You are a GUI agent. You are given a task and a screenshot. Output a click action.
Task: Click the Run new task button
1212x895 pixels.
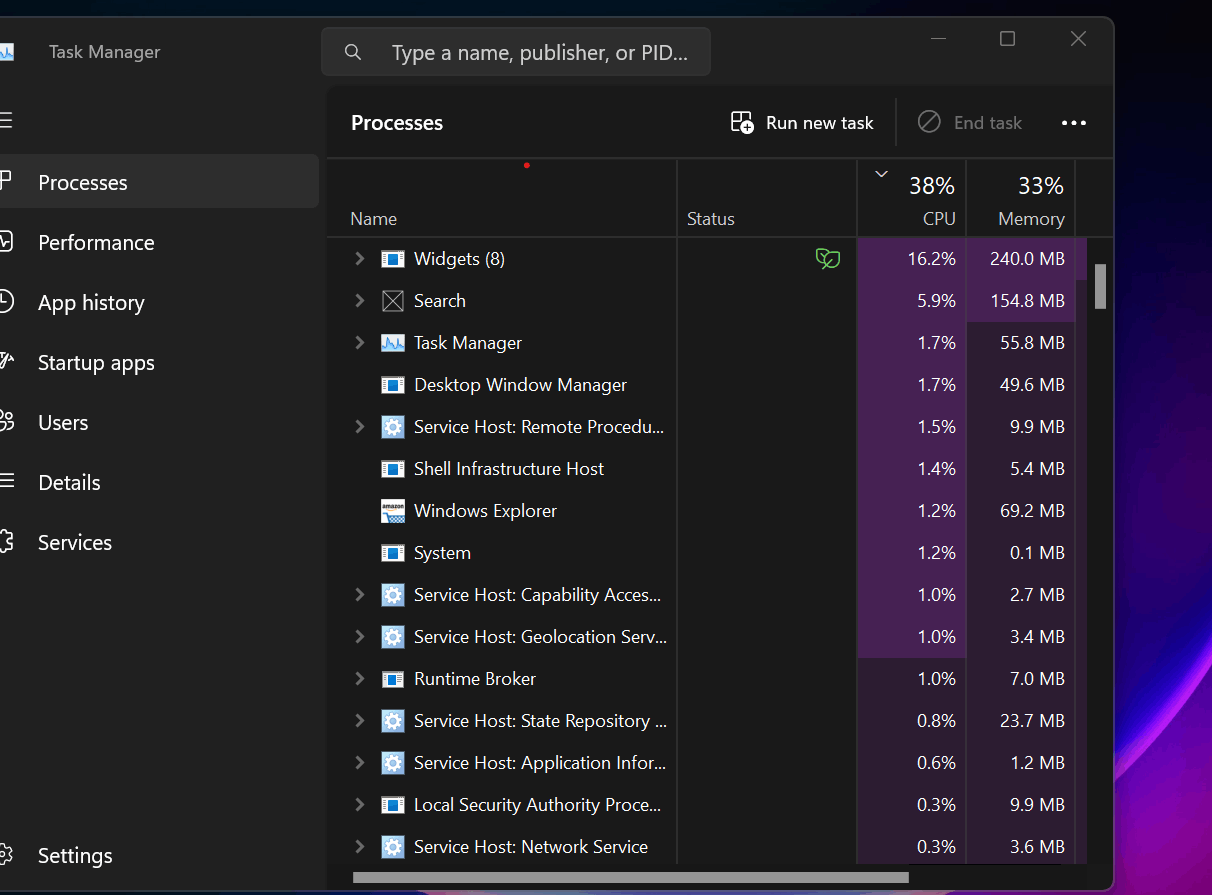click(x=803, y=123)
